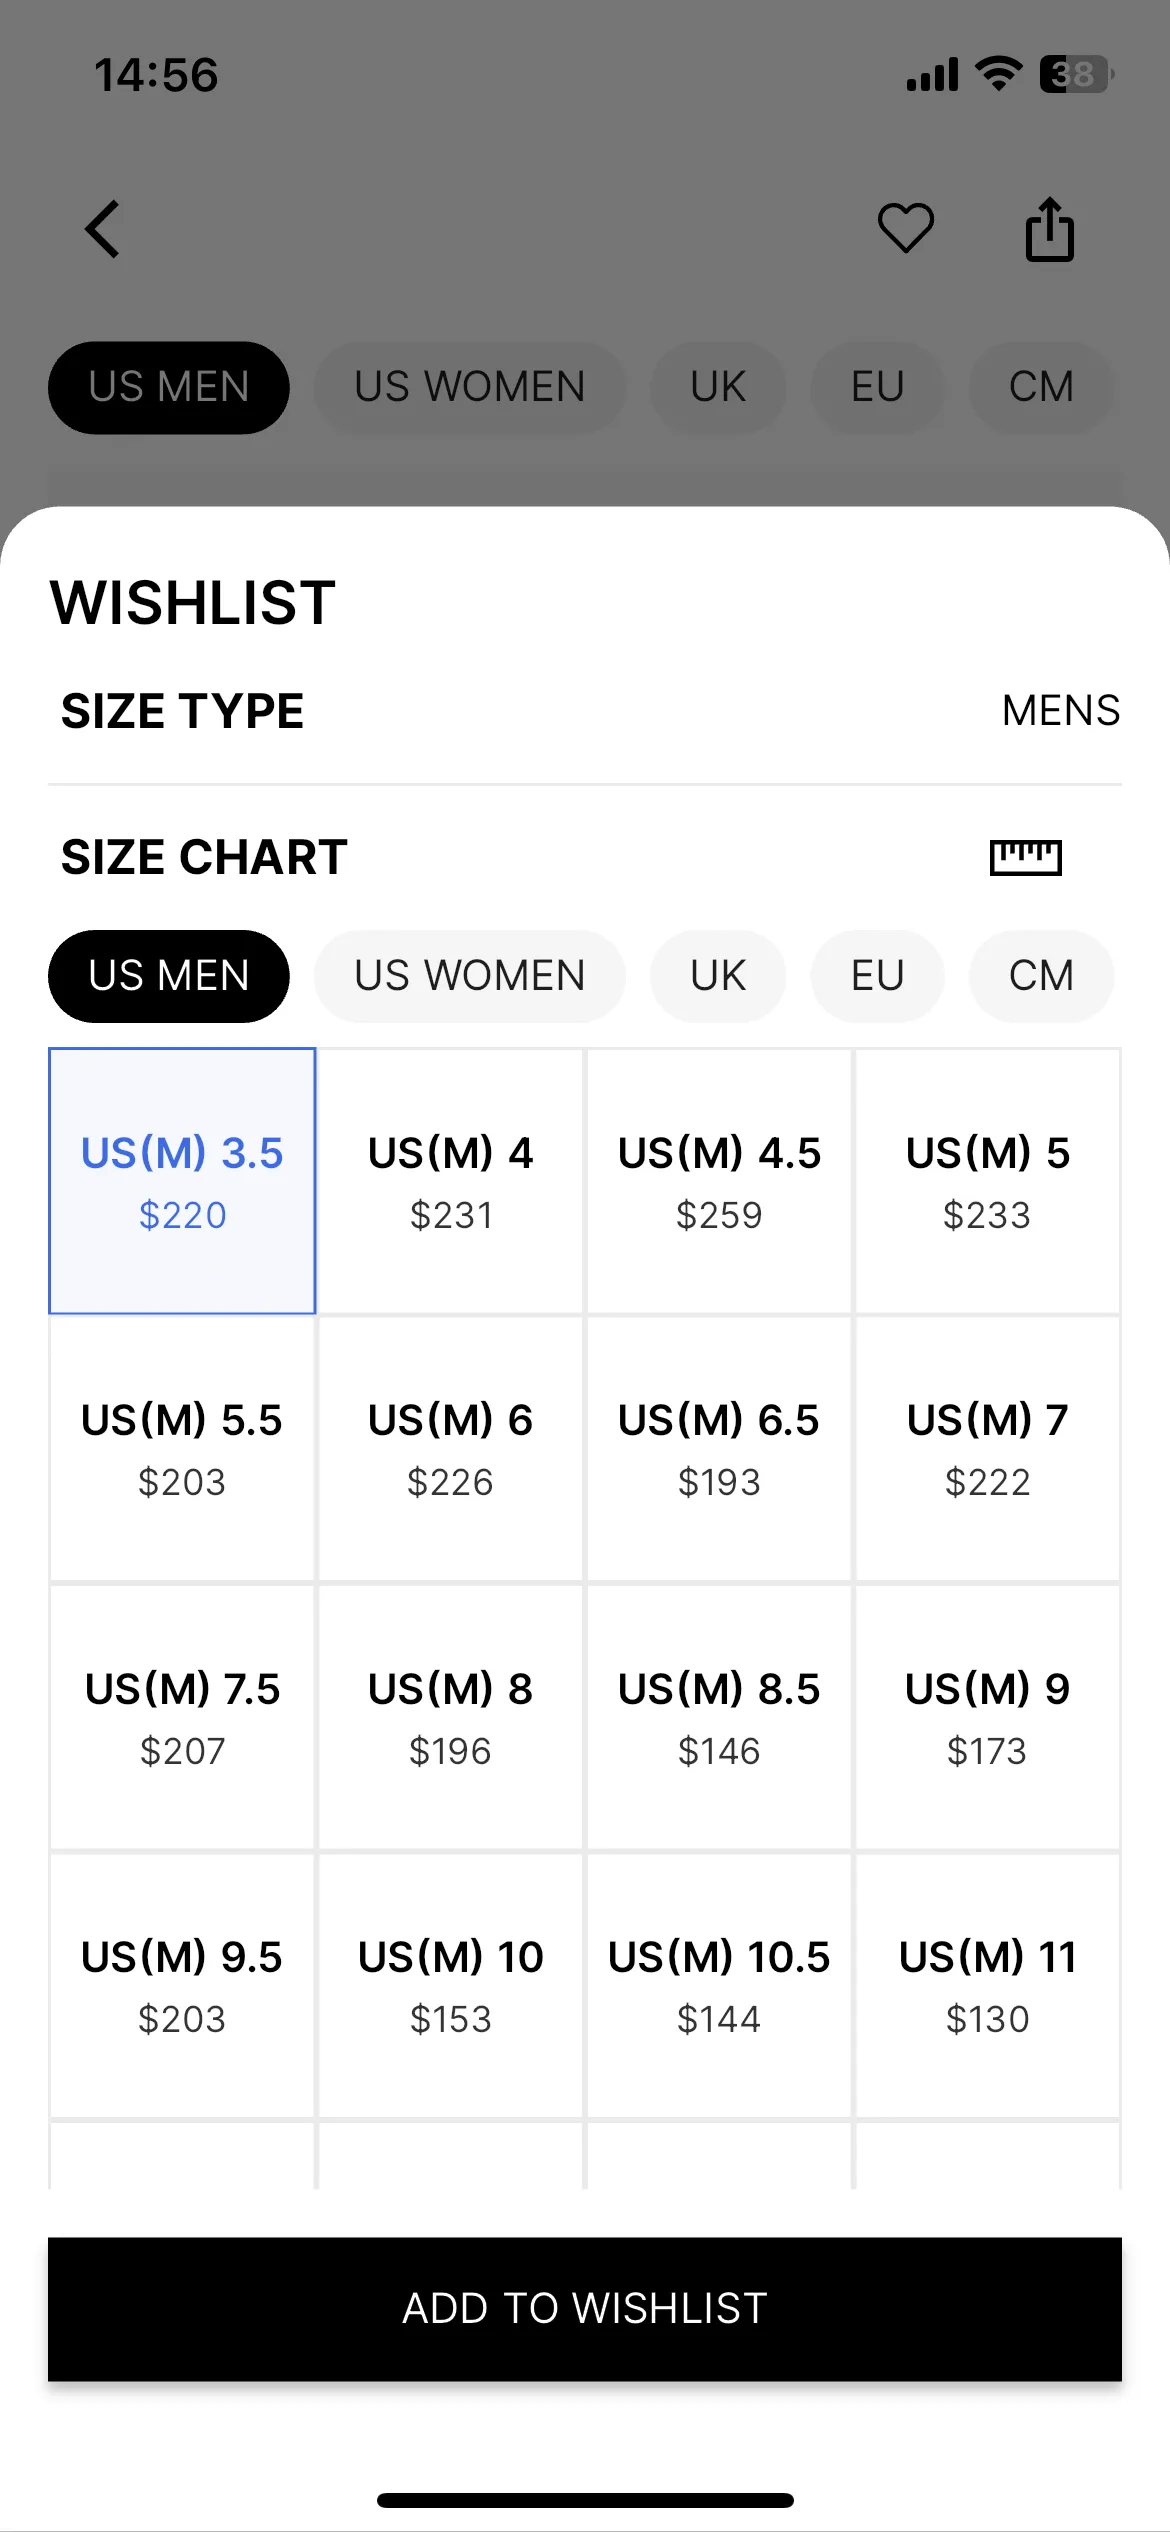Image resolution: width=1170 pixels, height=2532 pixels.
Task: Choose size US(M) 10 at $153
Action: point(450,1985)
